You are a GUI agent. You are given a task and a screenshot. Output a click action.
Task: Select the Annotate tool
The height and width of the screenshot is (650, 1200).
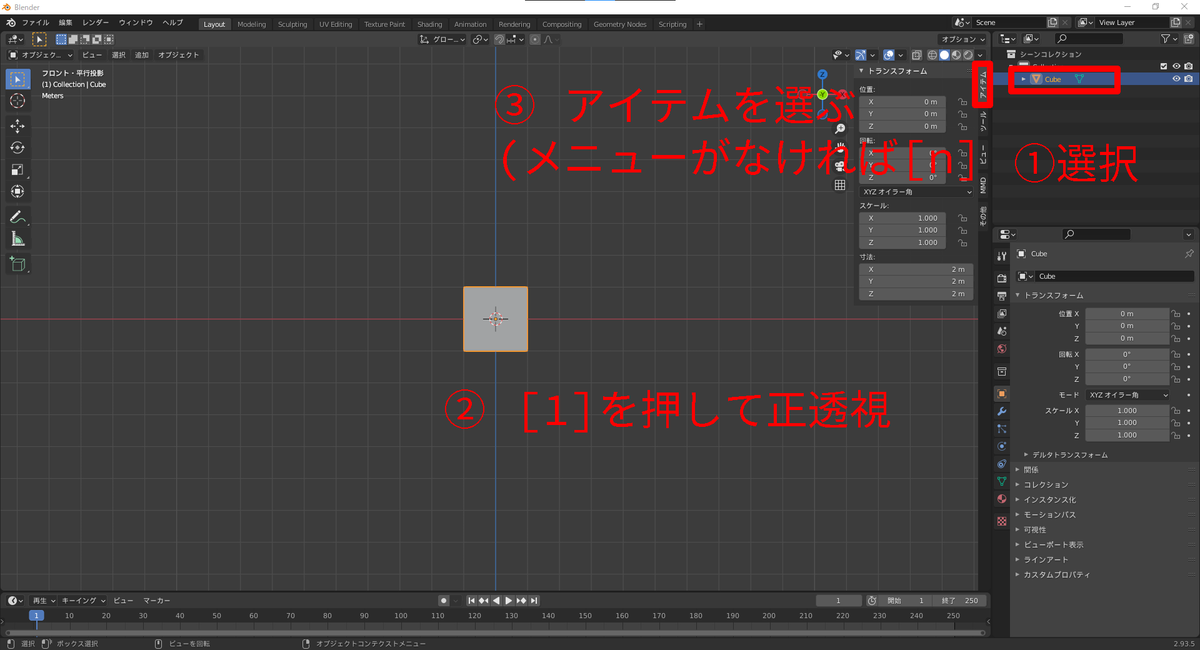17,217
